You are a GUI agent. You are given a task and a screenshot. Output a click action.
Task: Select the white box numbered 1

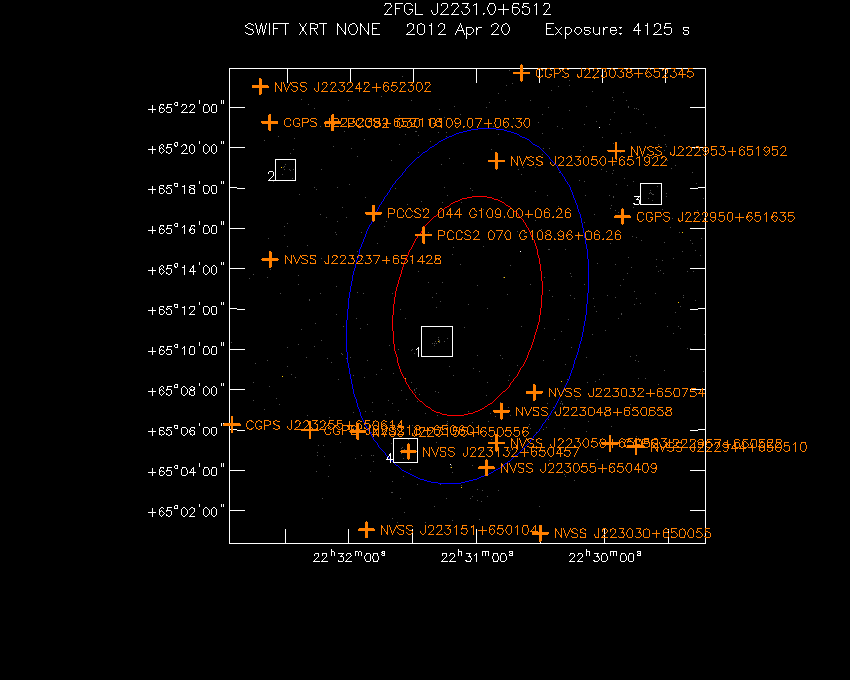pyautogui.click(x=437, y=341)
